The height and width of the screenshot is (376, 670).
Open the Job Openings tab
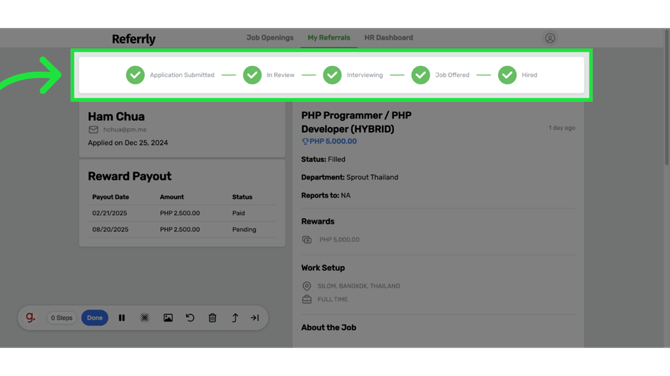click(270, 38)
